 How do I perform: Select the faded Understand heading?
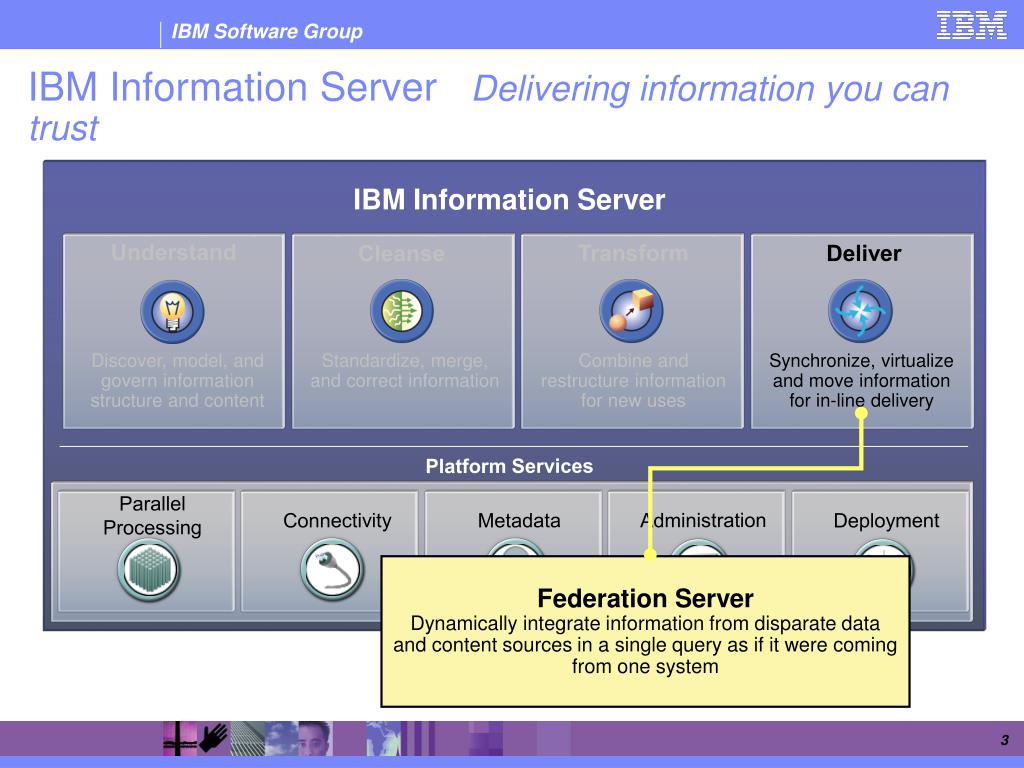(173, 253)
